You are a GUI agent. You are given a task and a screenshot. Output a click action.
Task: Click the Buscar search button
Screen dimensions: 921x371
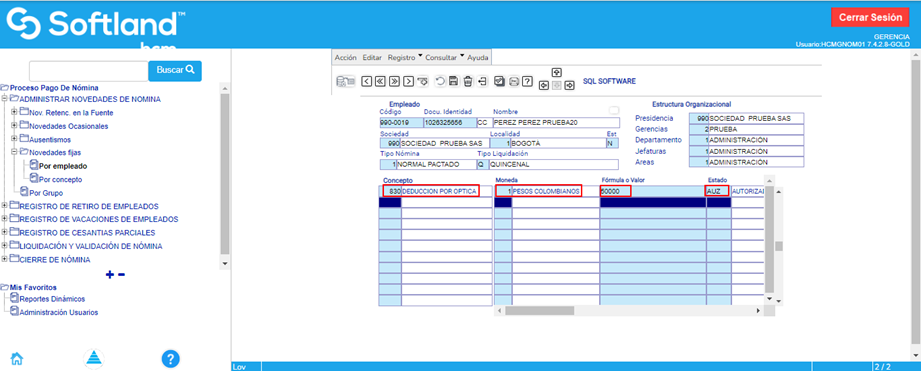coord(175,70)
